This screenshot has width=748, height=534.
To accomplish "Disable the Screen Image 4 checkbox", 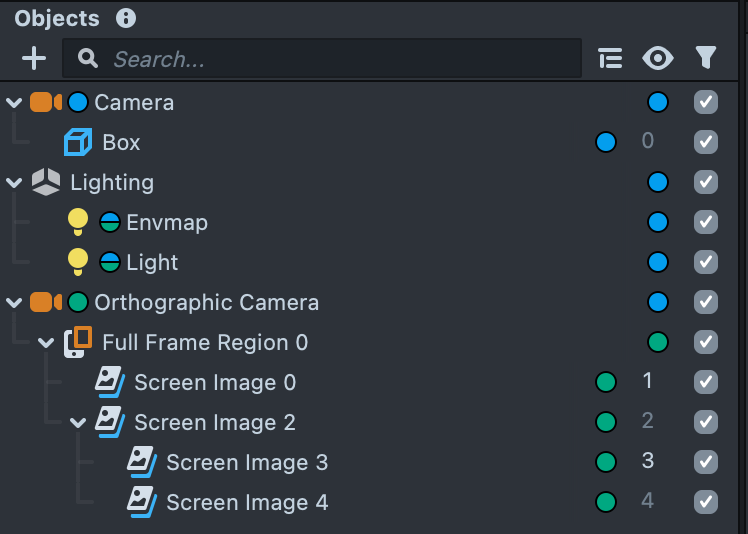I will (706, 502).
